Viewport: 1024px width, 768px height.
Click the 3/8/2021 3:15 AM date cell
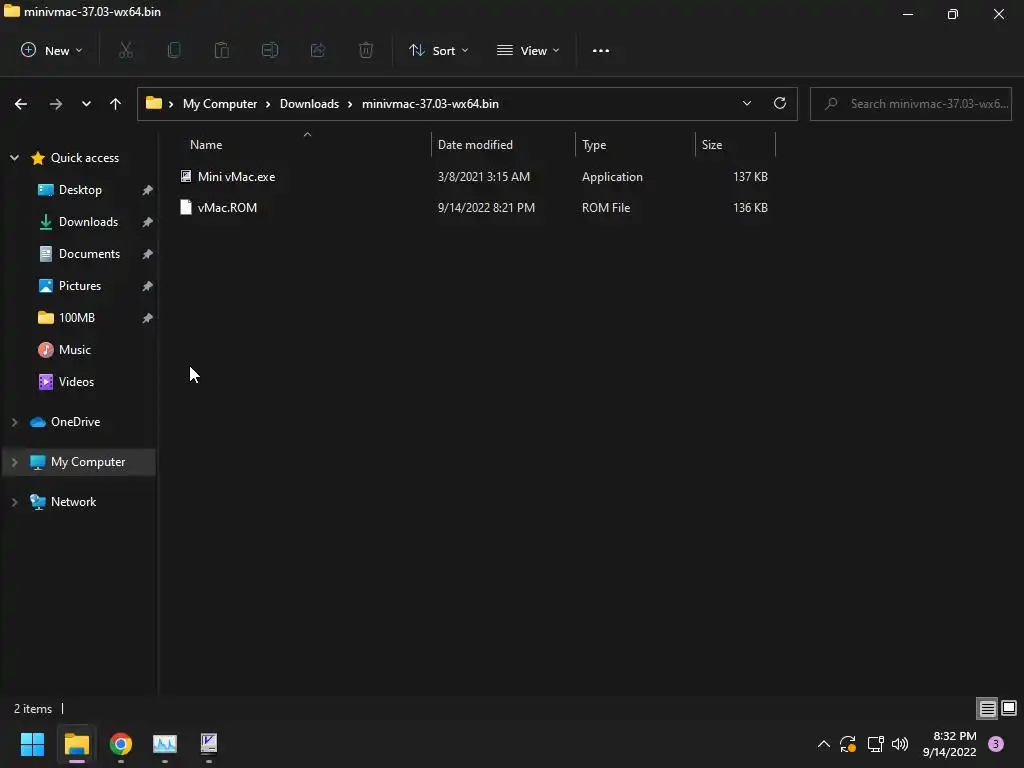pos(483,176)
